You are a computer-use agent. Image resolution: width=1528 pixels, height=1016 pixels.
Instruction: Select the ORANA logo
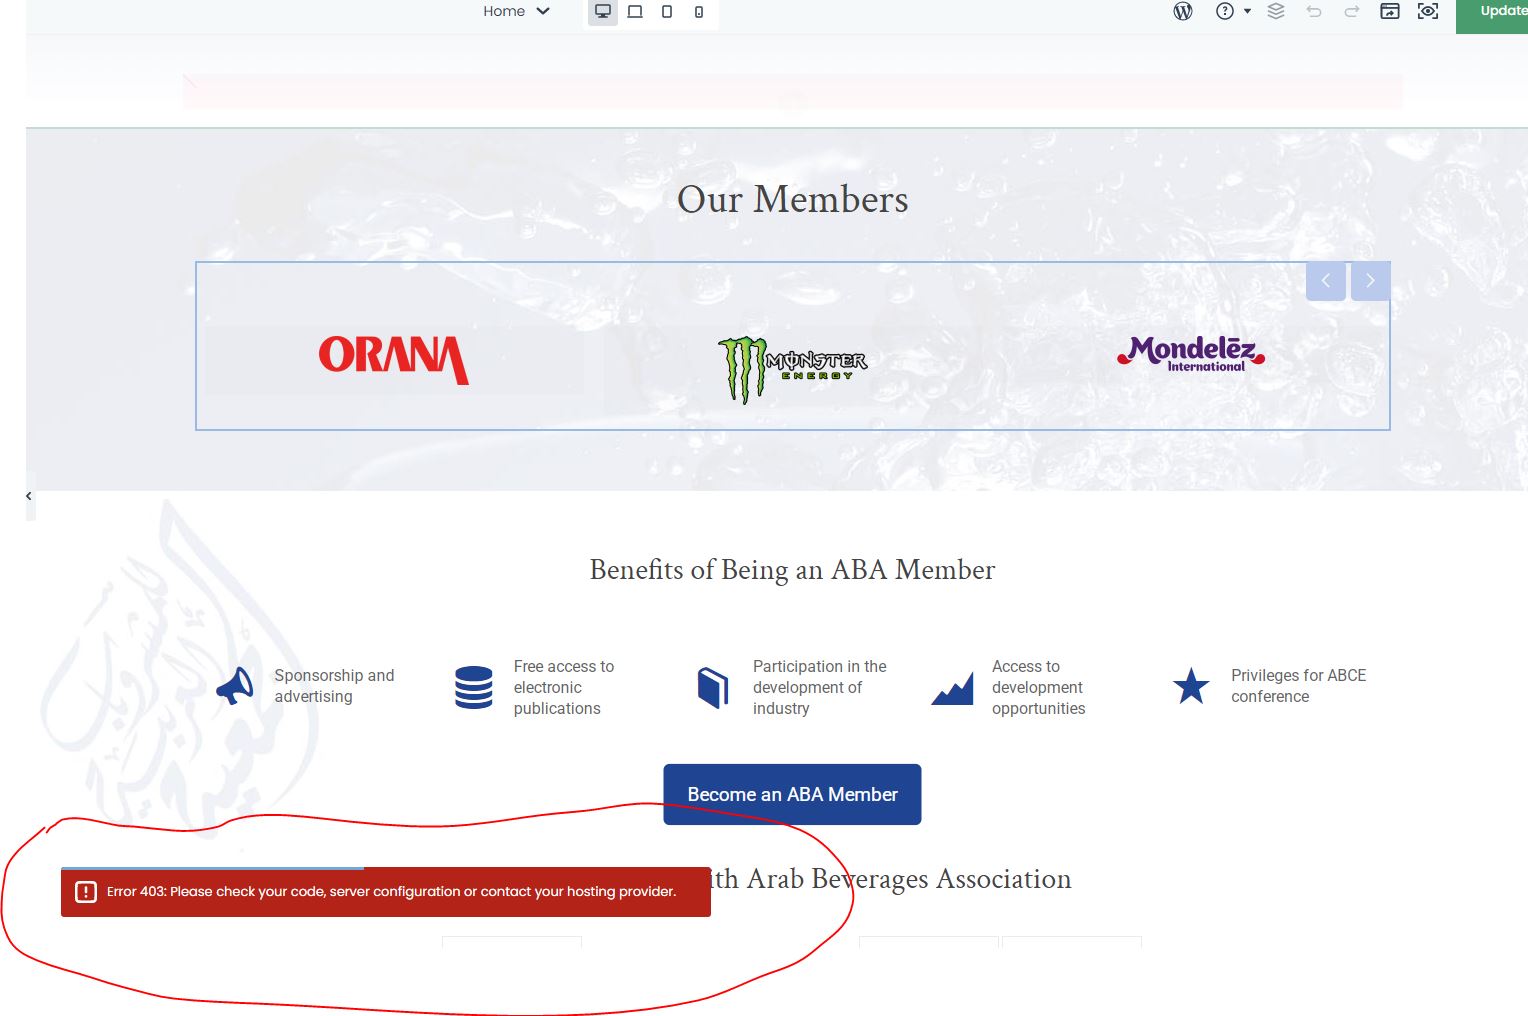394,359
